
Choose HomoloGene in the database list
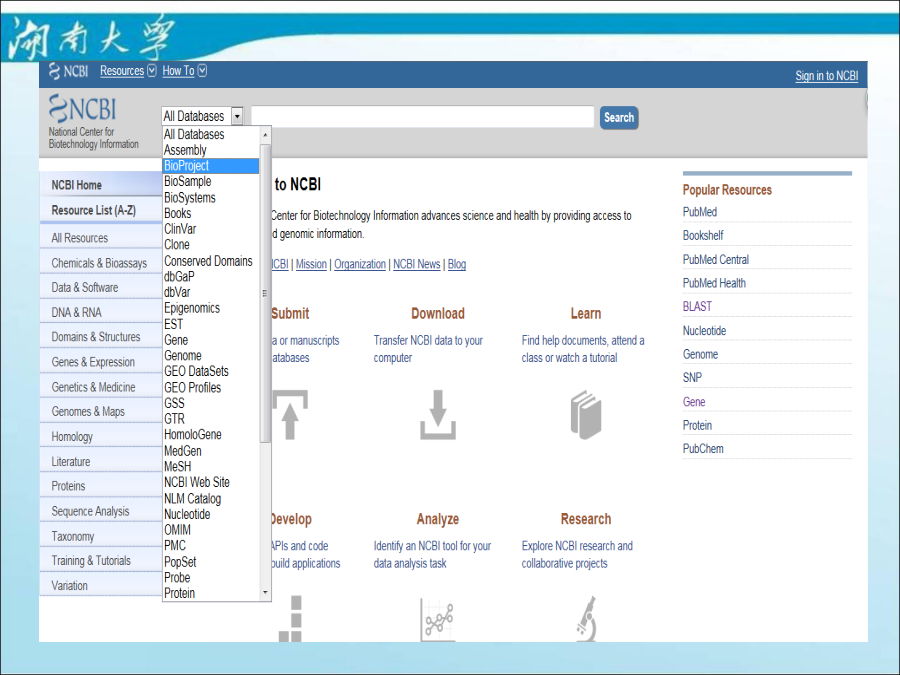(x=211, y=435)
